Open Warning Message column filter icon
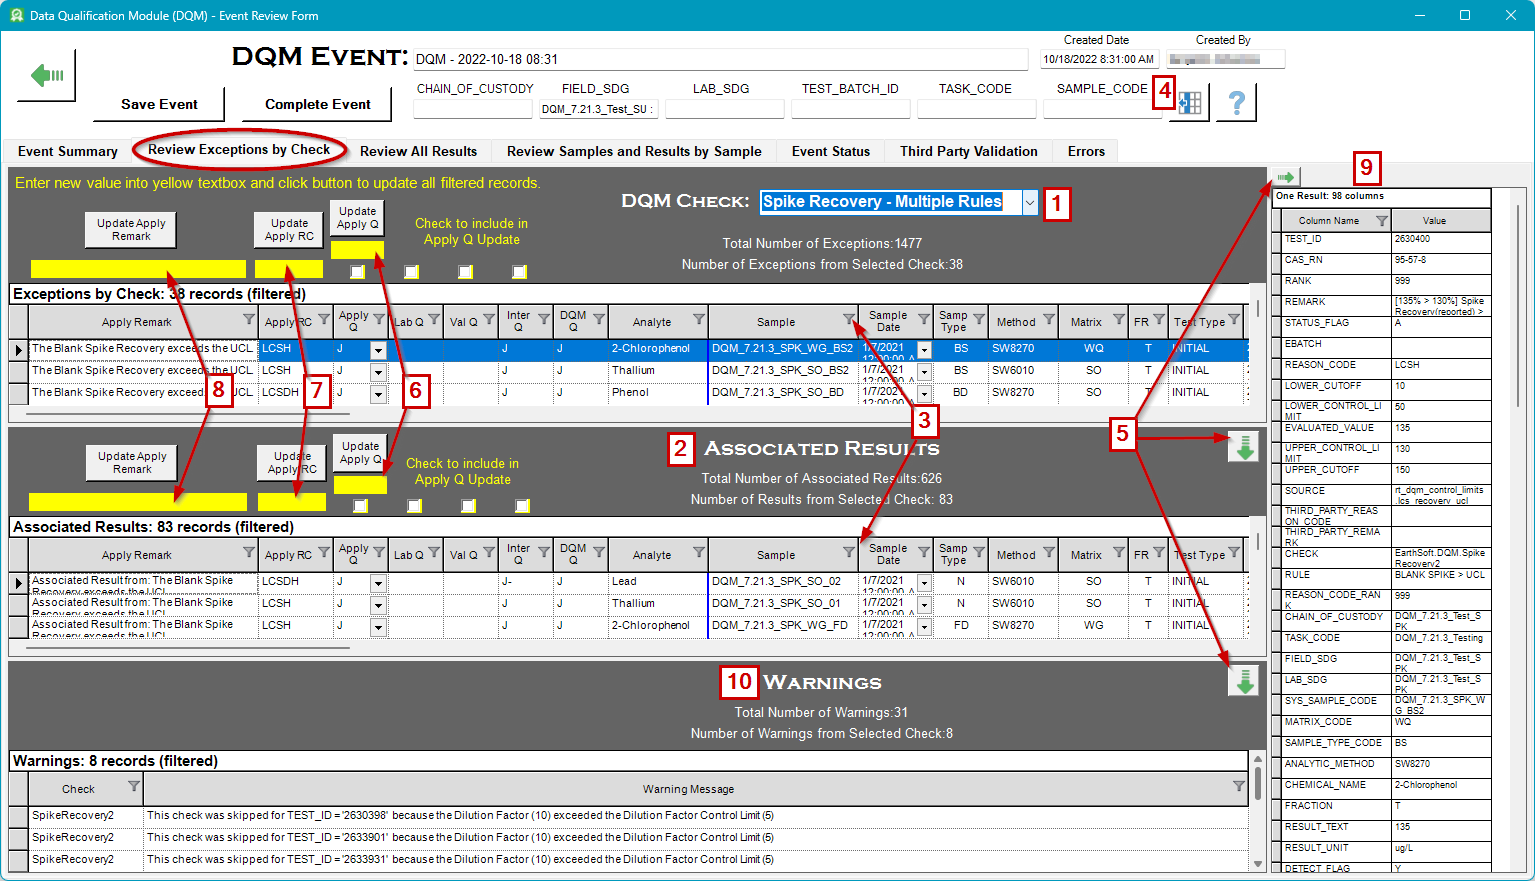The height and width of the screenshot is (881, 1535). 1239,786
